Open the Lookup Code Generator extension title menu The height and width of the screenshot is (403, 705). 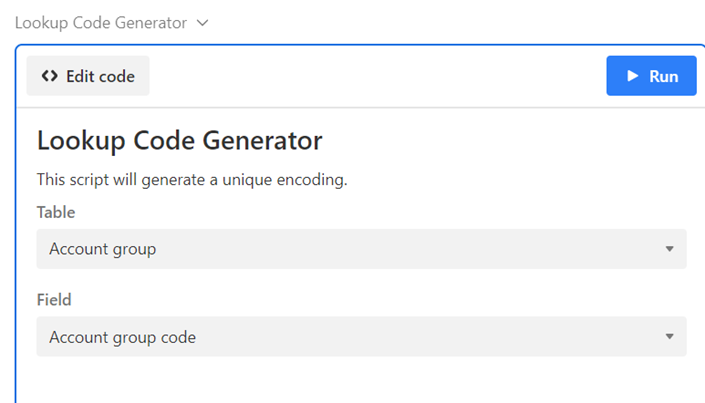coord(101,23)
